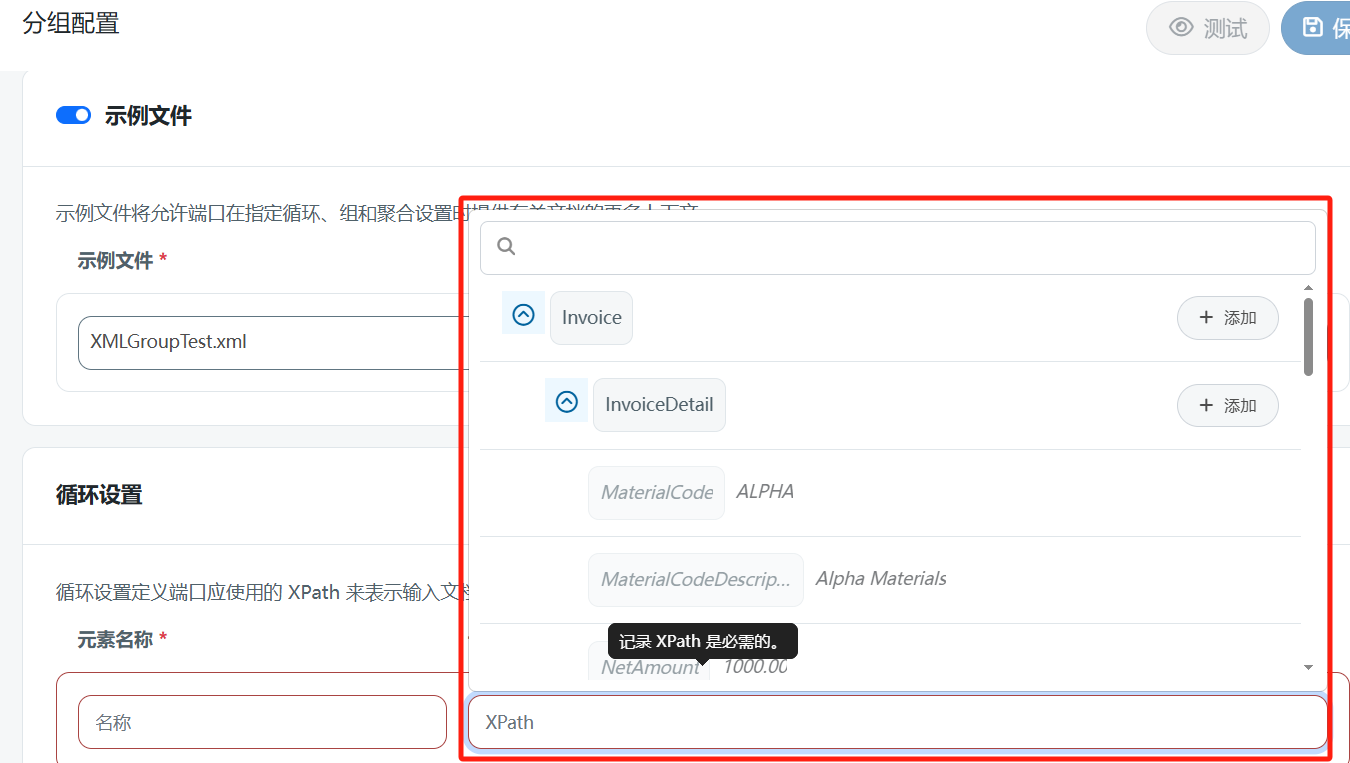1350x763 pixels.
Task: Click the save disk icon on 保存 button
Action: pos(1314,27)
